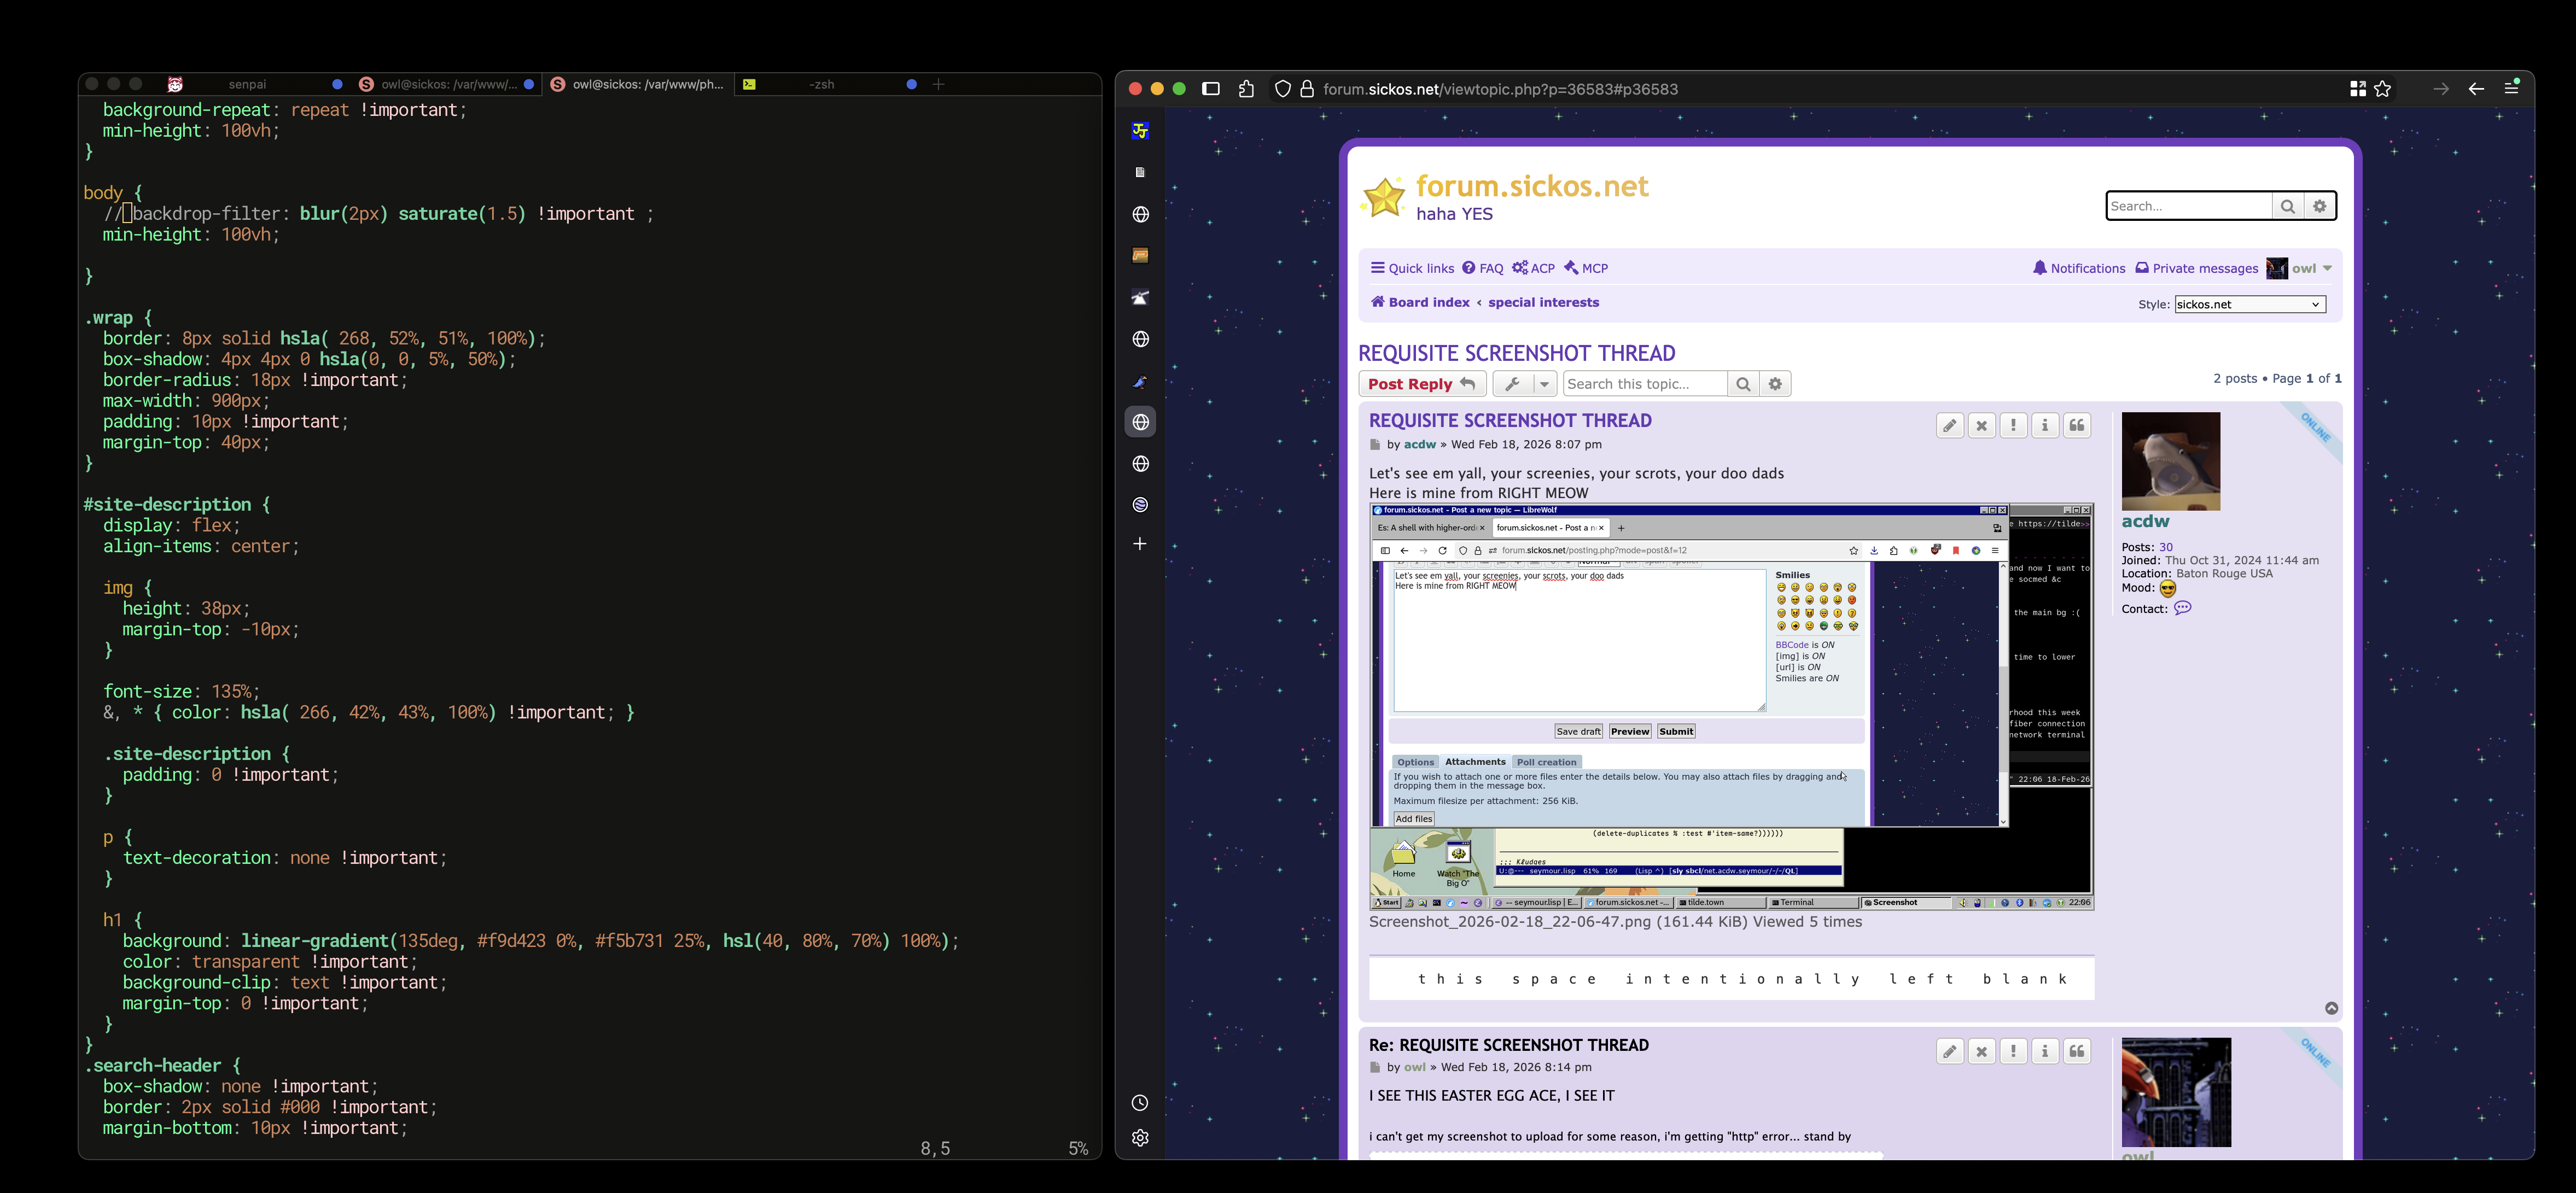Expand the topic tools wrench dropdown

point(1525,384)
